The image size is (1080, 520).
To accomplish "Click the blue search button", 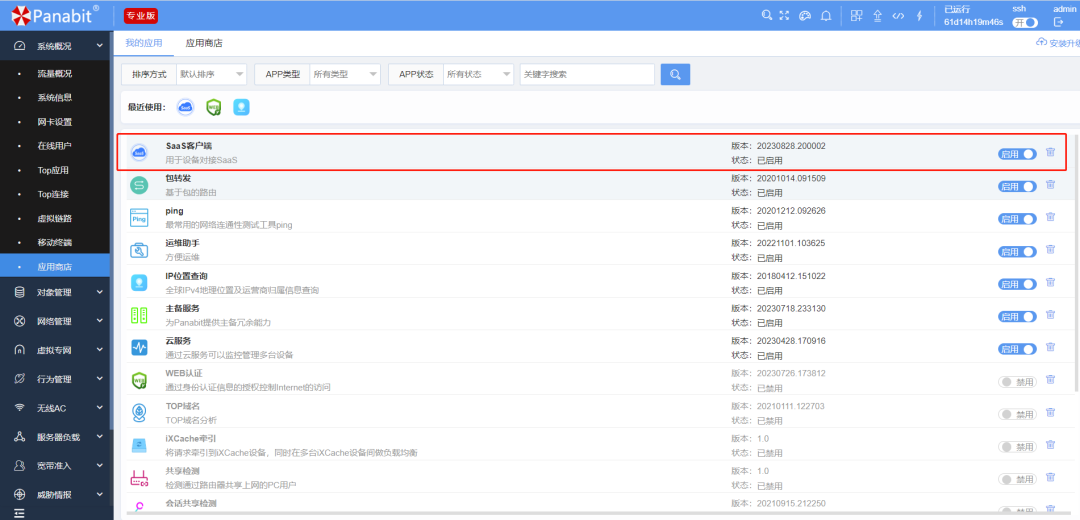I will coord(675,74).
